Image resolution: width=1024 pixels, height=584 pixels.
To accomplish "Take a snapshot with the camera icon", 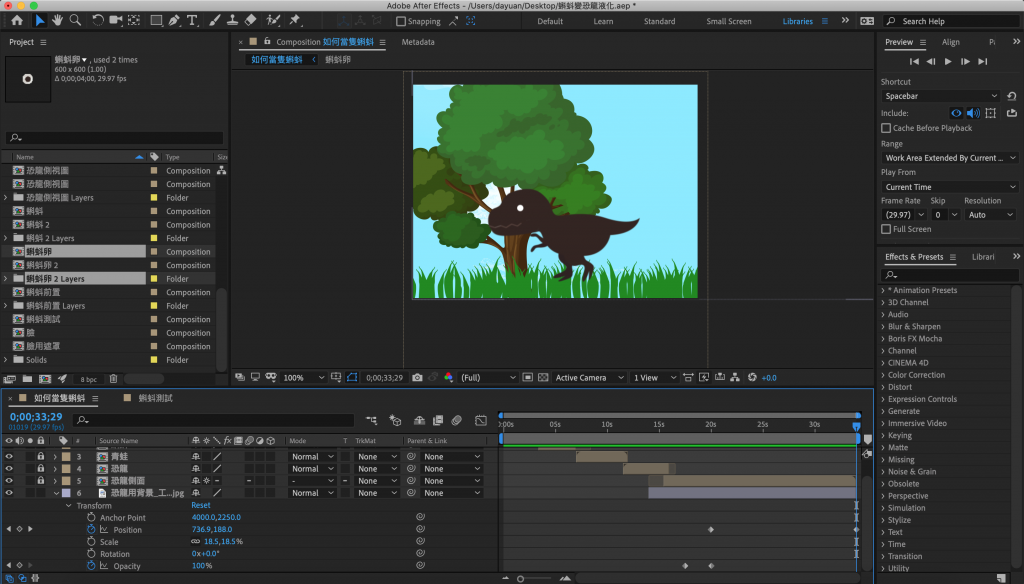I will (417, 378).
